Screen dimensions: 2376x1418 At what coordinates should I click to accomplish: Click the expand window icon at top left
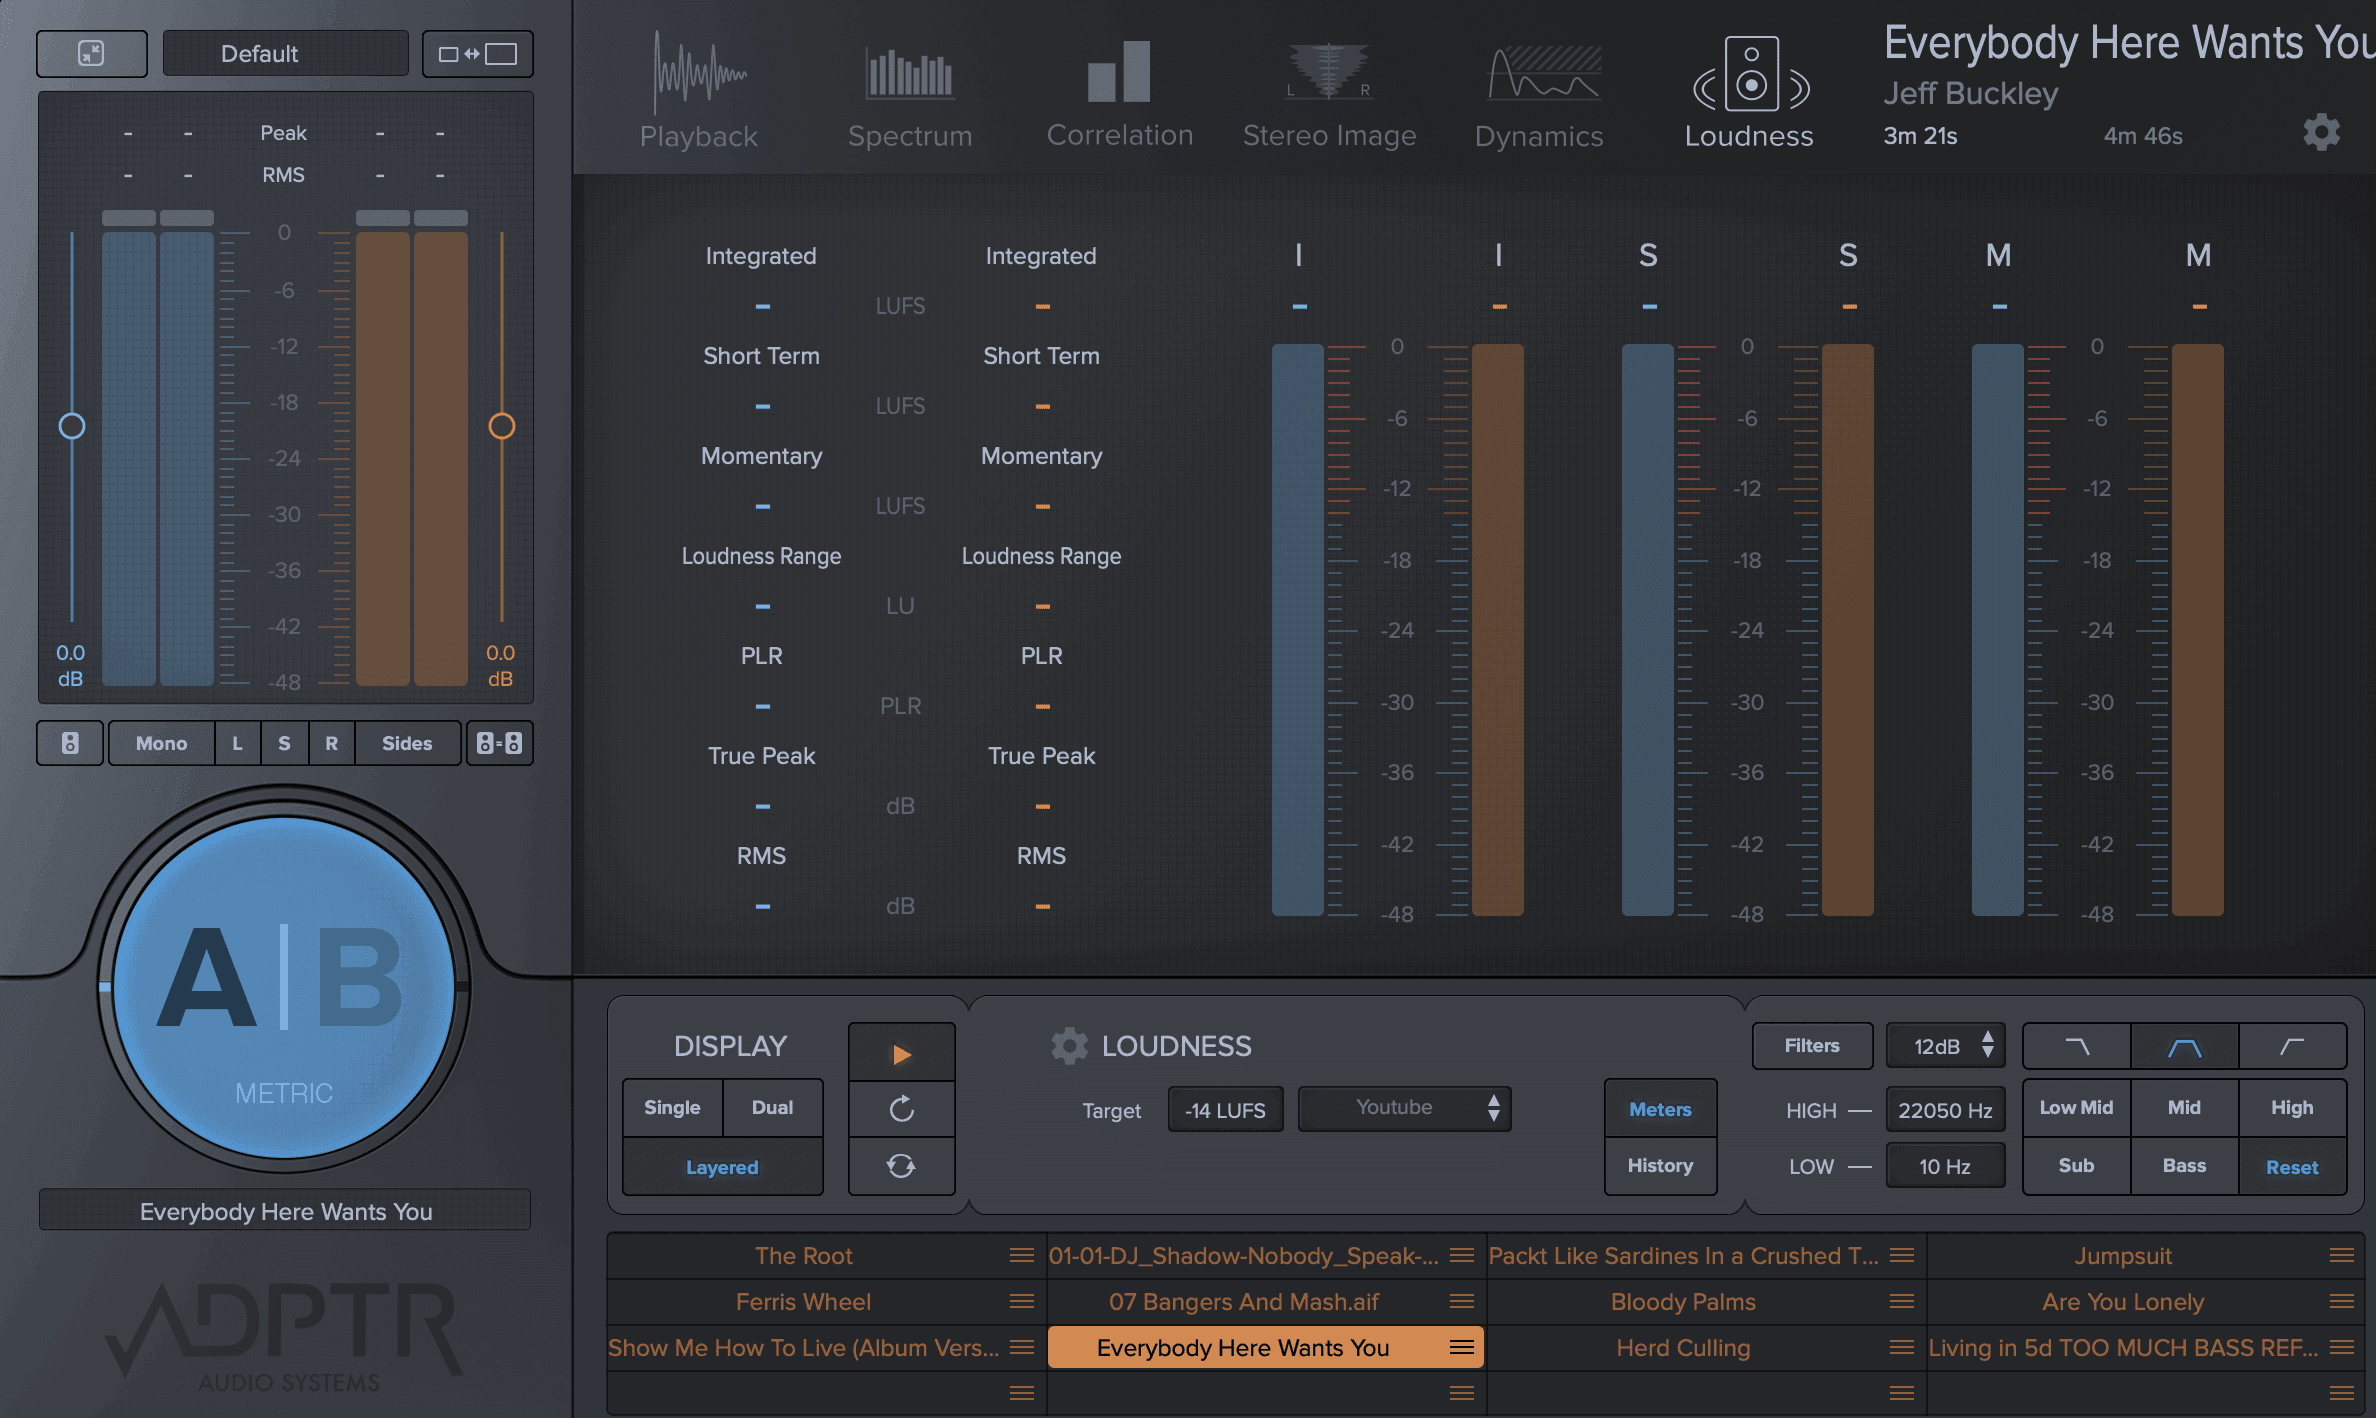pyautogui.click(x=91, y=54)
